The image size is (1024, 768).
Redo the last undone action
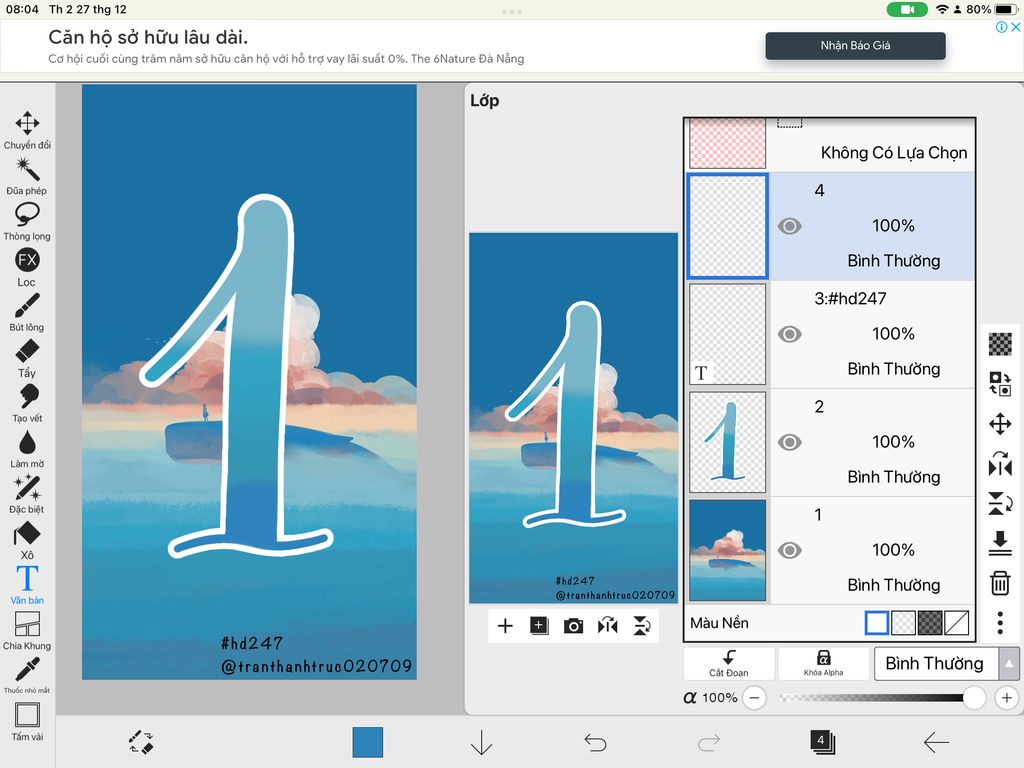(709, 743)
